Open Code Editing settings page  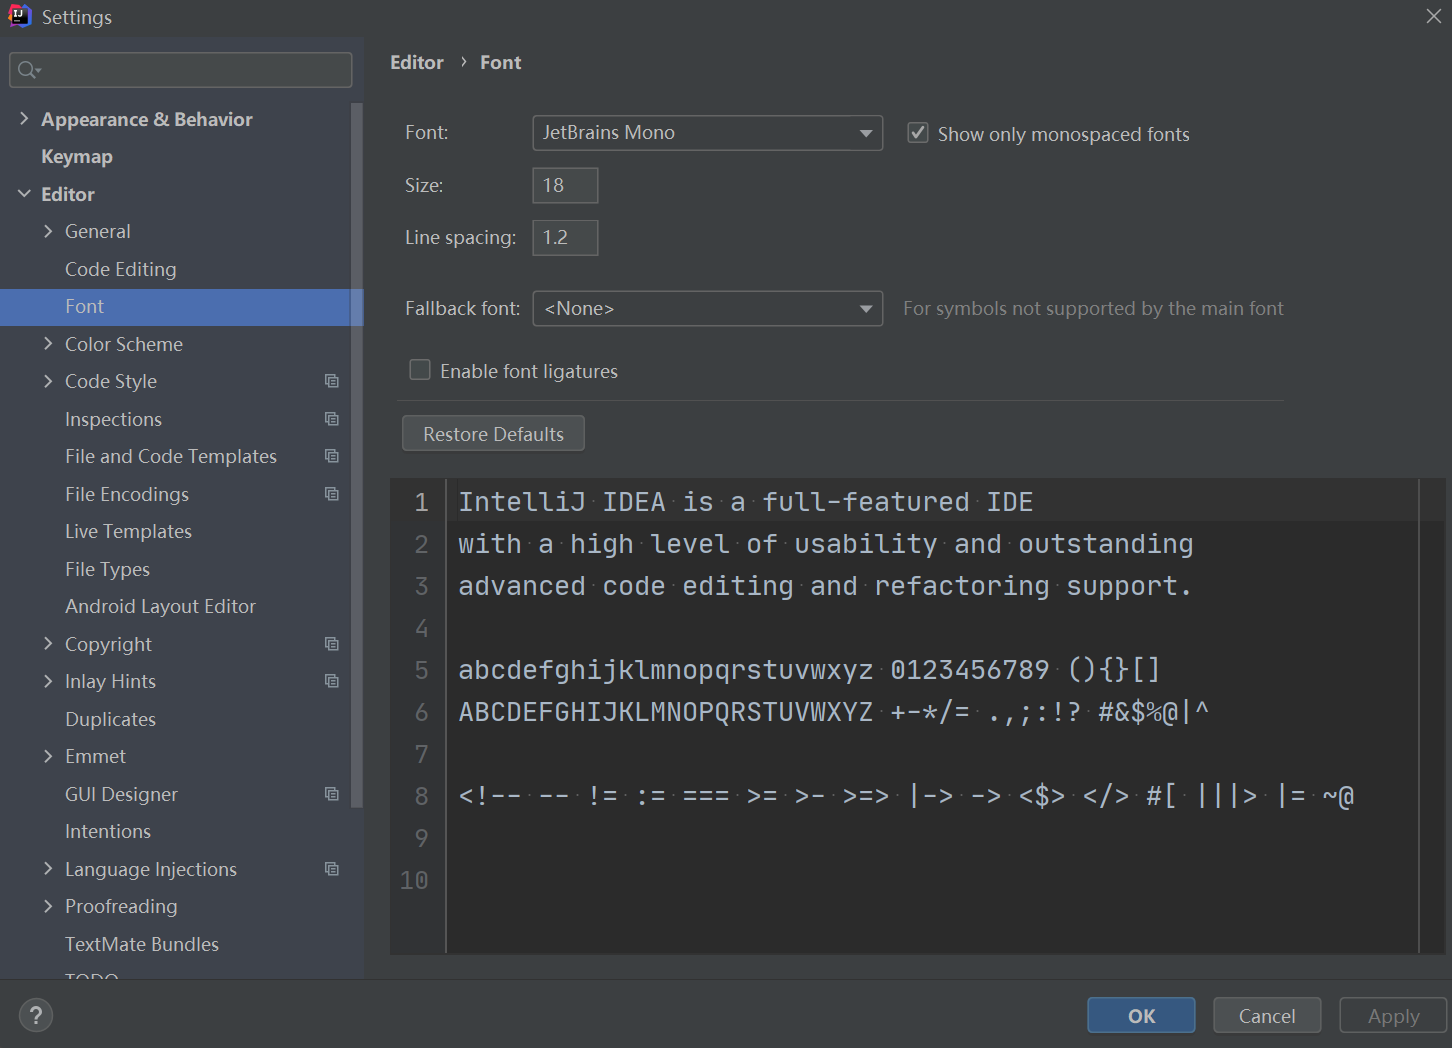120,269
